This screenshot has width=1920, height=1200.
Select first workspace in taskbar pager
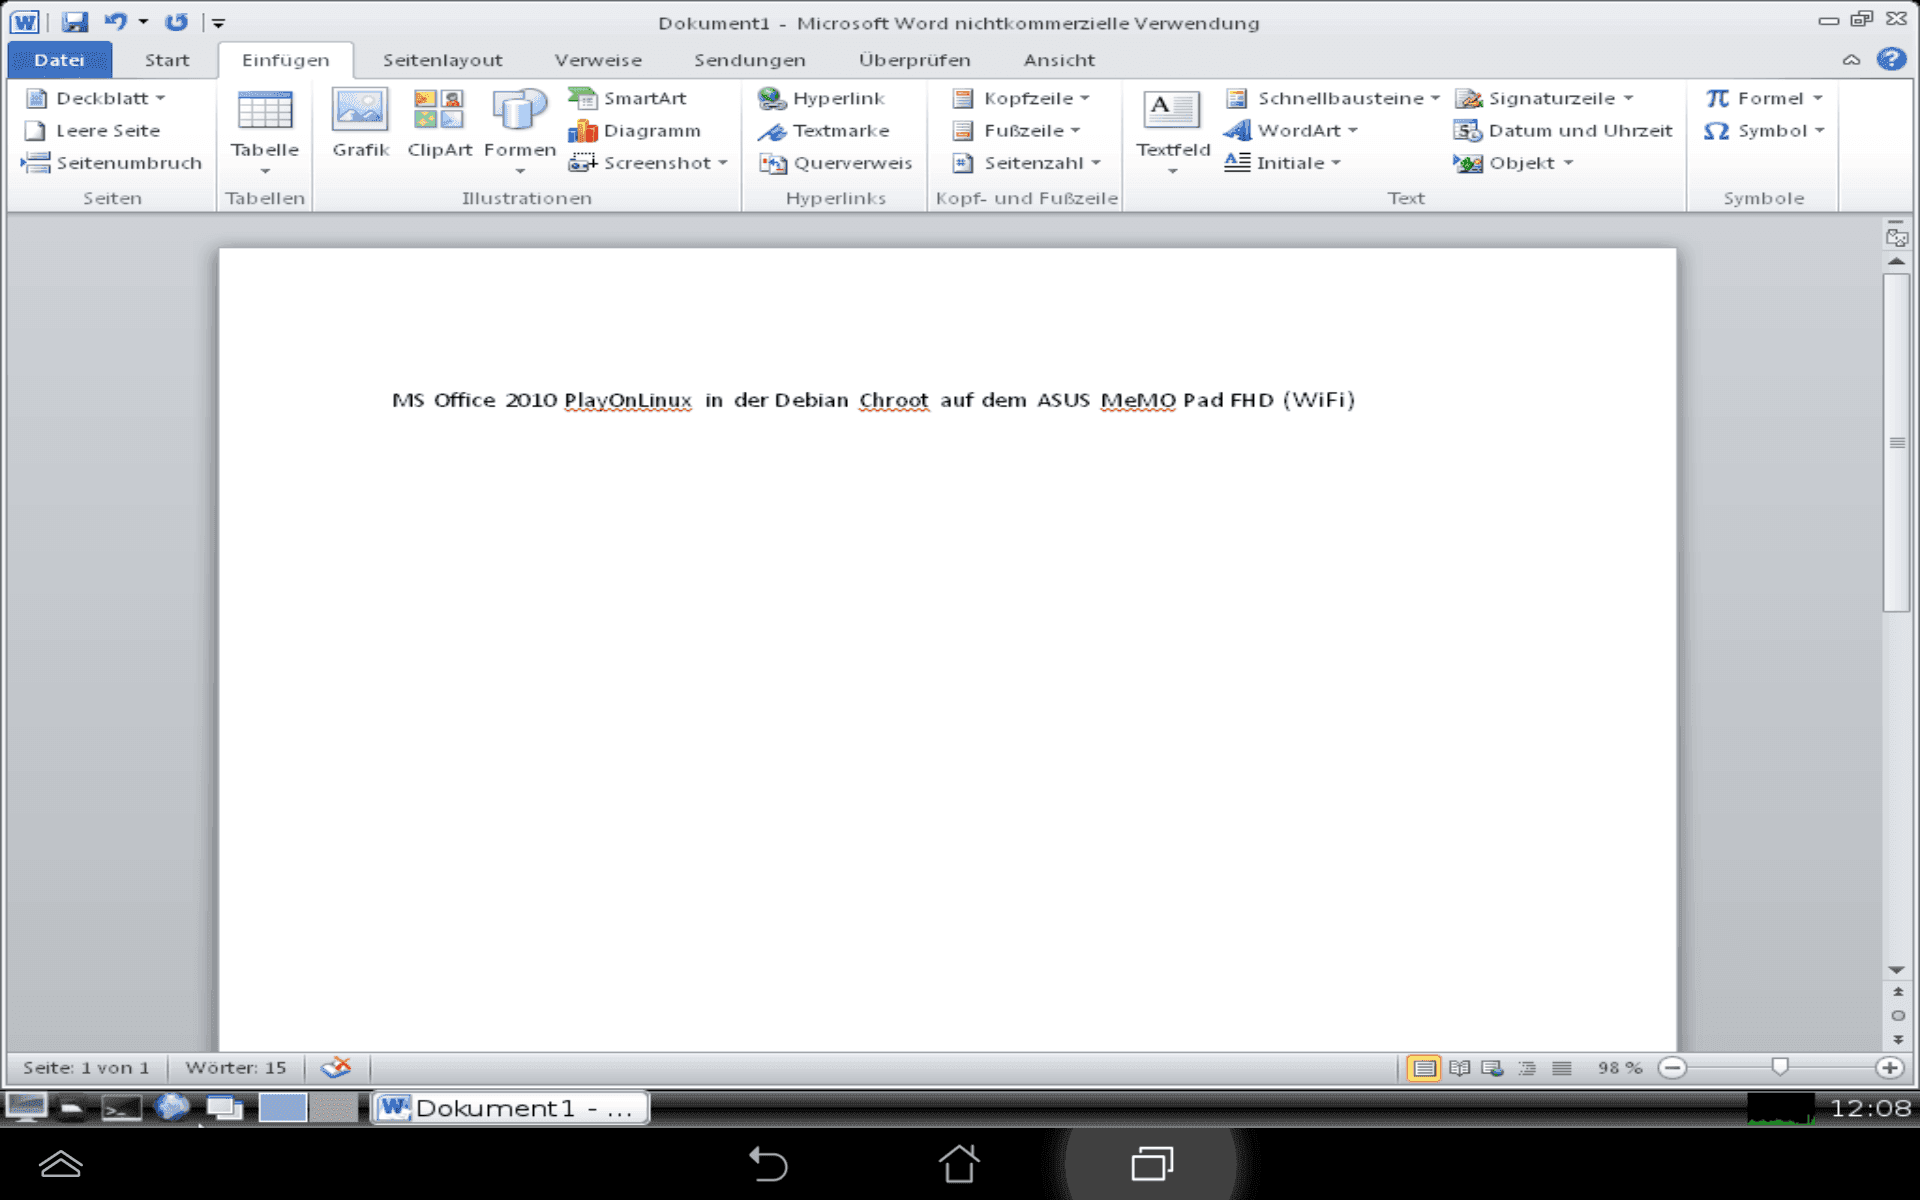click(x=283, y=1107)
